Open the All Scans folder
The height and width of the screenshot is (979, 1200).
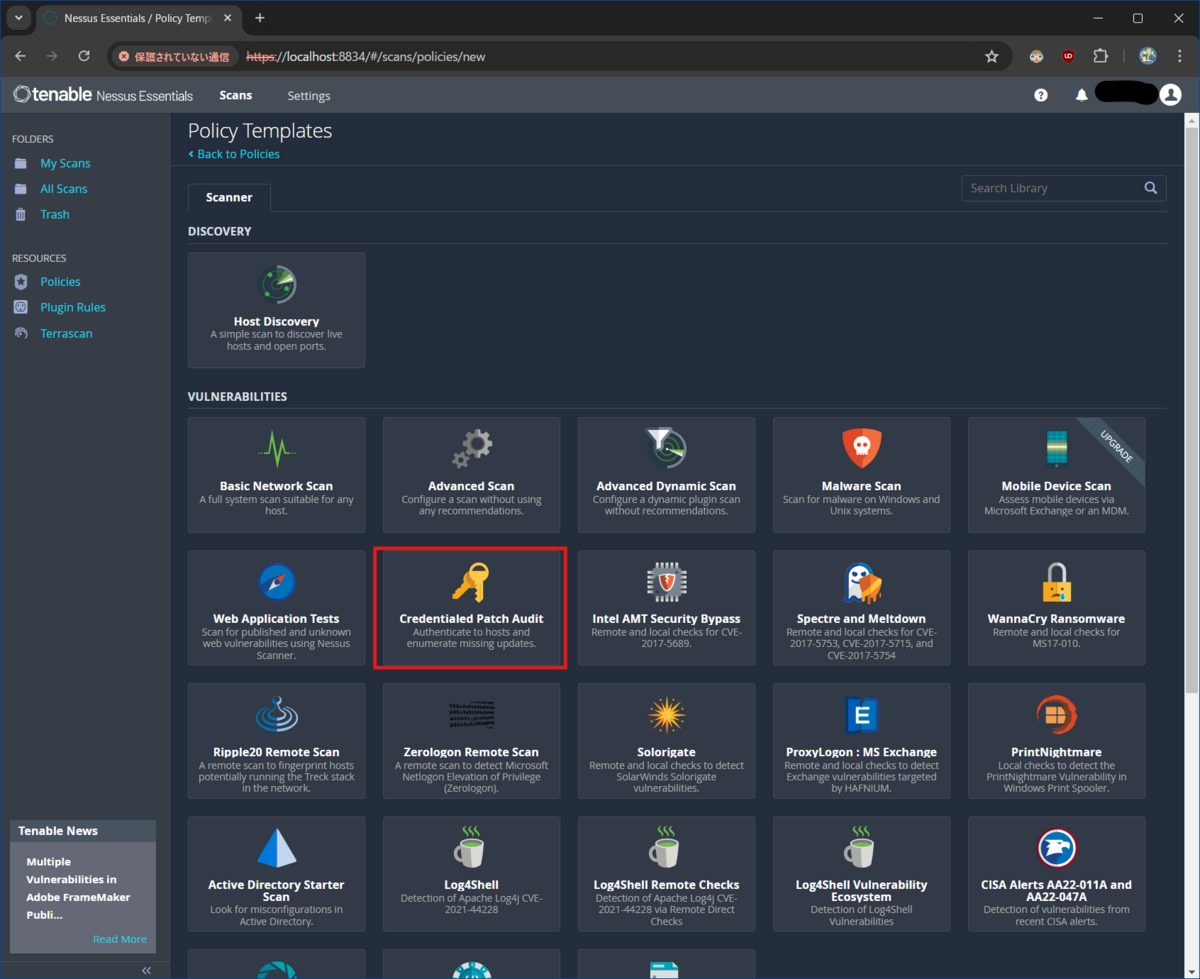click(x=64, y=189)
